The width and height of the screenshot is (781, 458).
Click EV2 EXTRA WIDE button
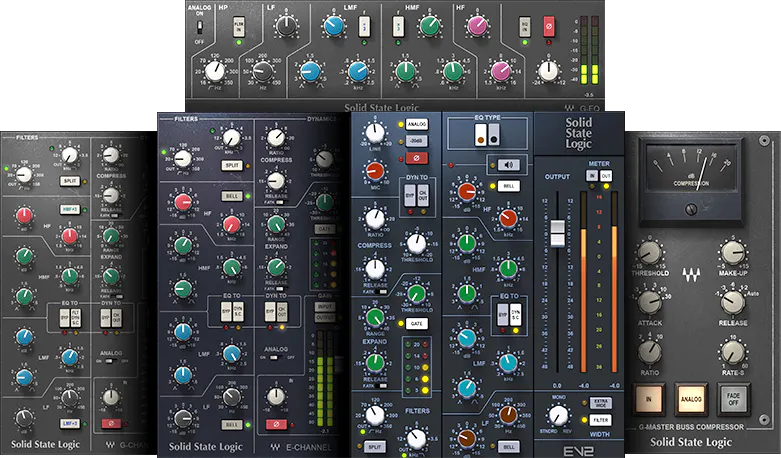[601, 403]
